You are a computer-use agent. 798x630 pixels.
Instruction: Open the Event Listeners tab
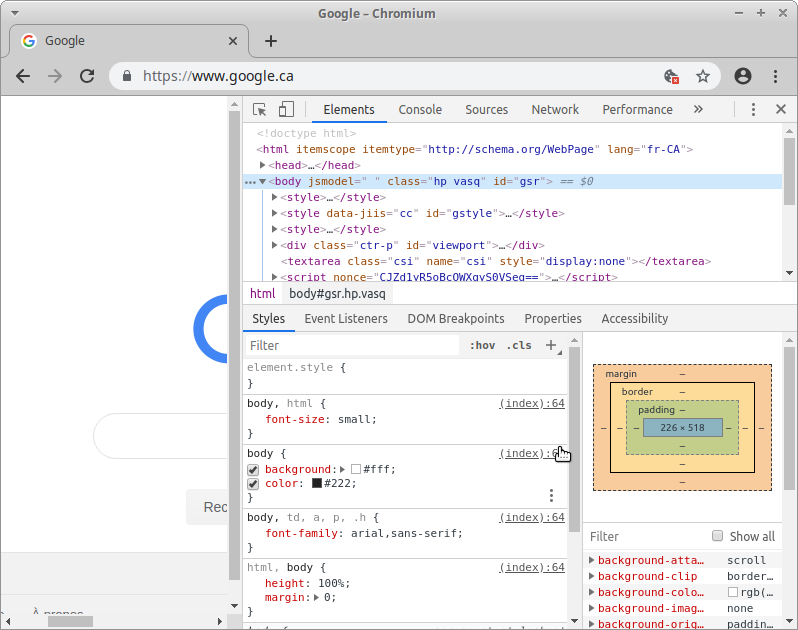coord(346,319)
